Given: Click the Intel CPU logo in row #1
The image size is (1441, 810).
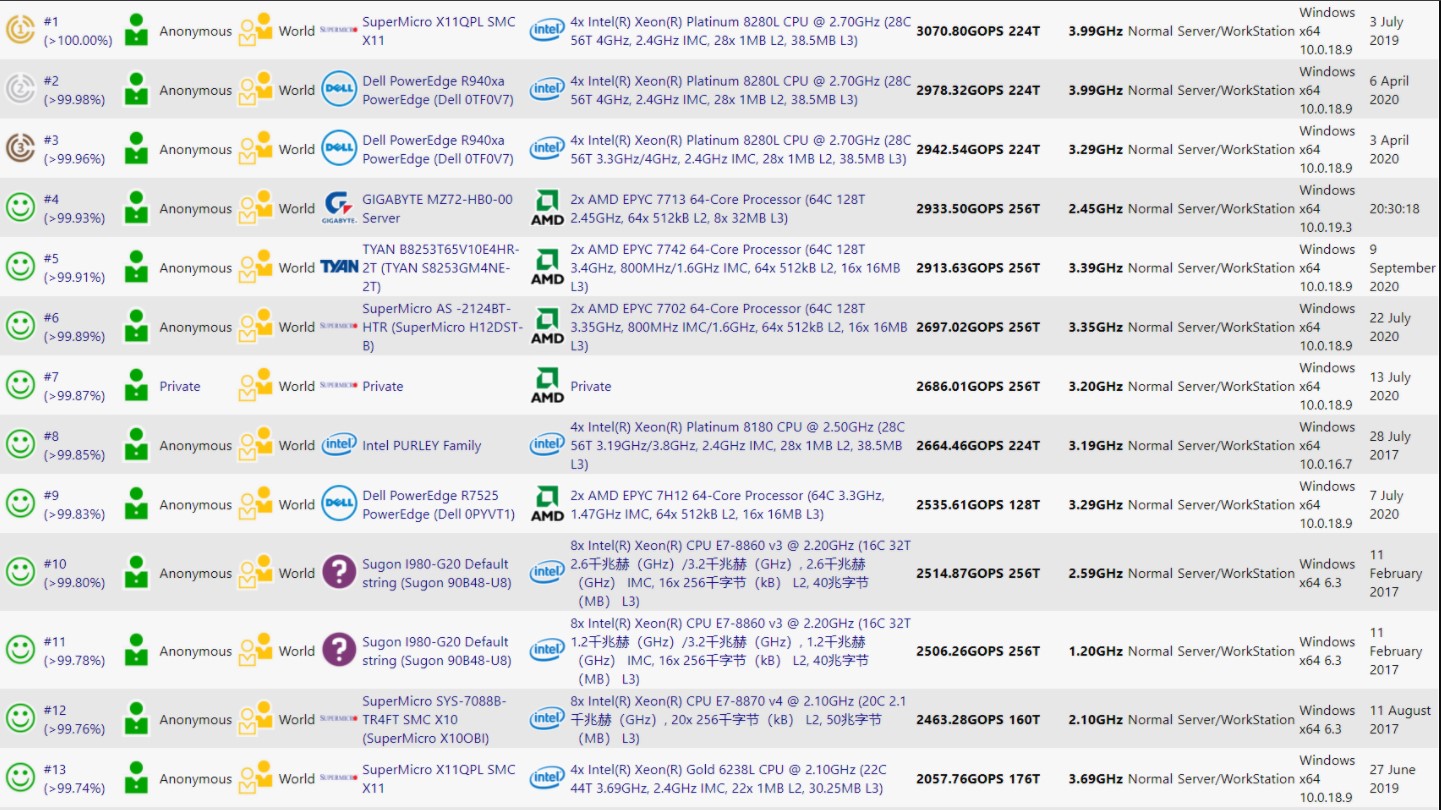Looking at the screenshot, I should [547, 31].
